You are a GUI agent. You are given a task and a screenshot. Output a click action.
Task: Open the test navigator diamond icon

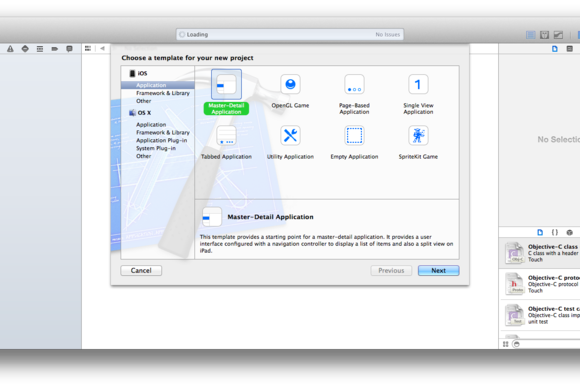tap(25, 49)
